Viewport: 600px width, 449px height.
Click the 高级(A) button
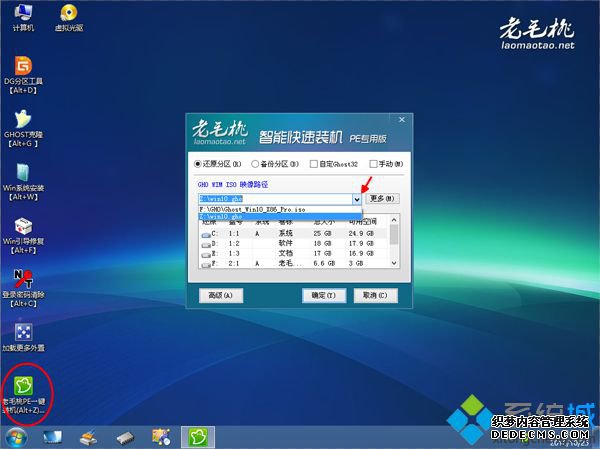click(221, 296)
